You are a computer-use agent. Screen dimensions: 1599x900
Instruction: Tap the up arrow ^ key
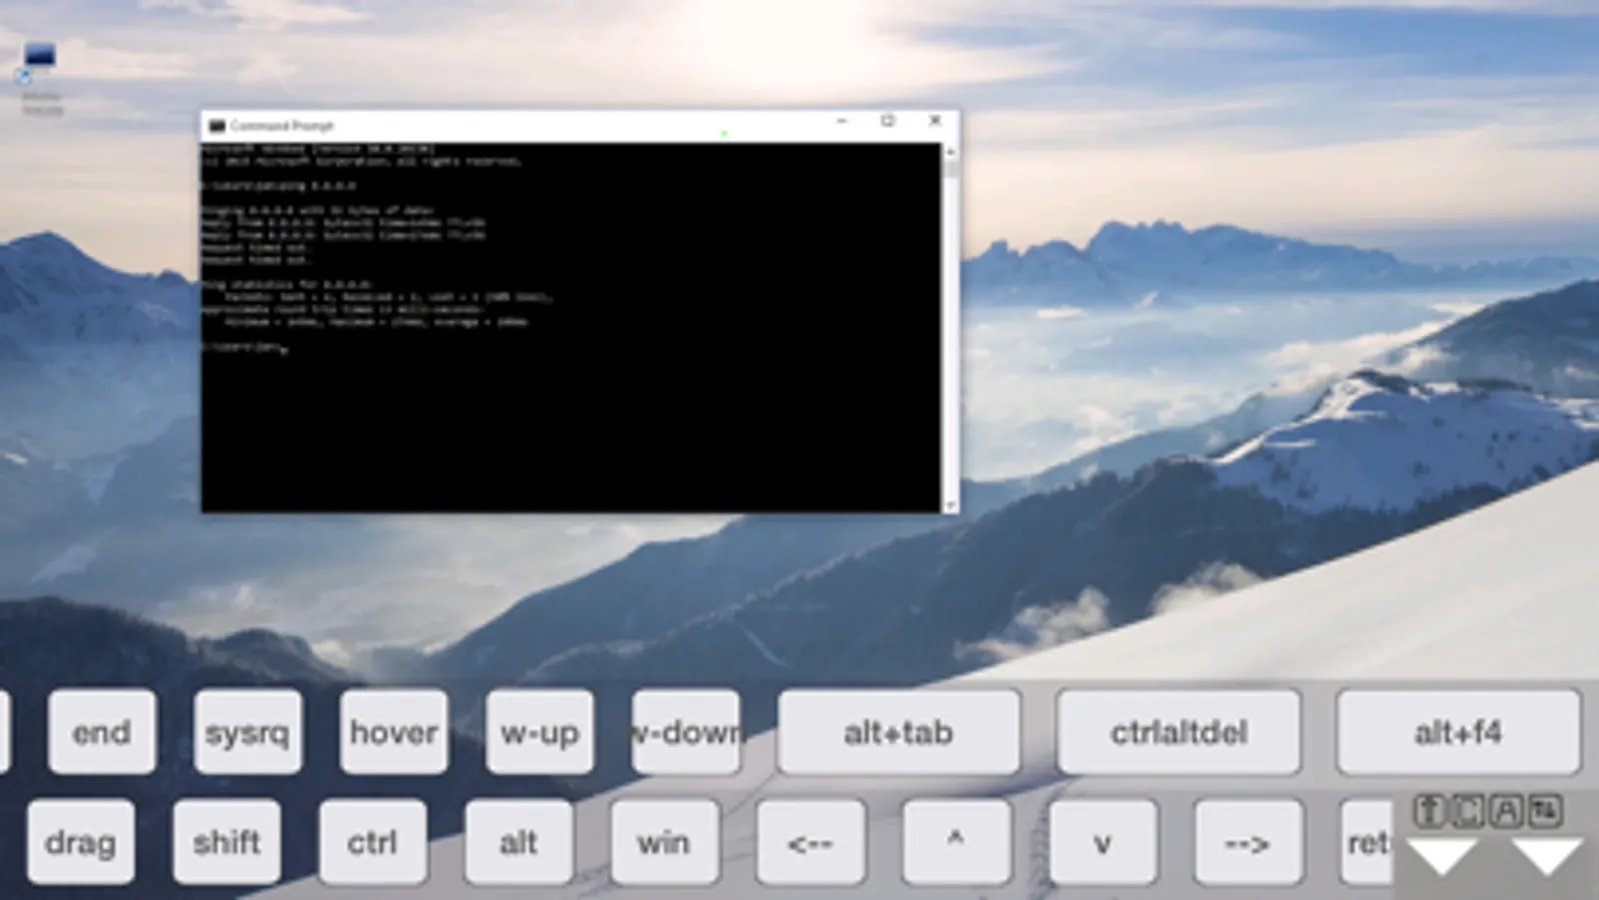tap(956, 842)
